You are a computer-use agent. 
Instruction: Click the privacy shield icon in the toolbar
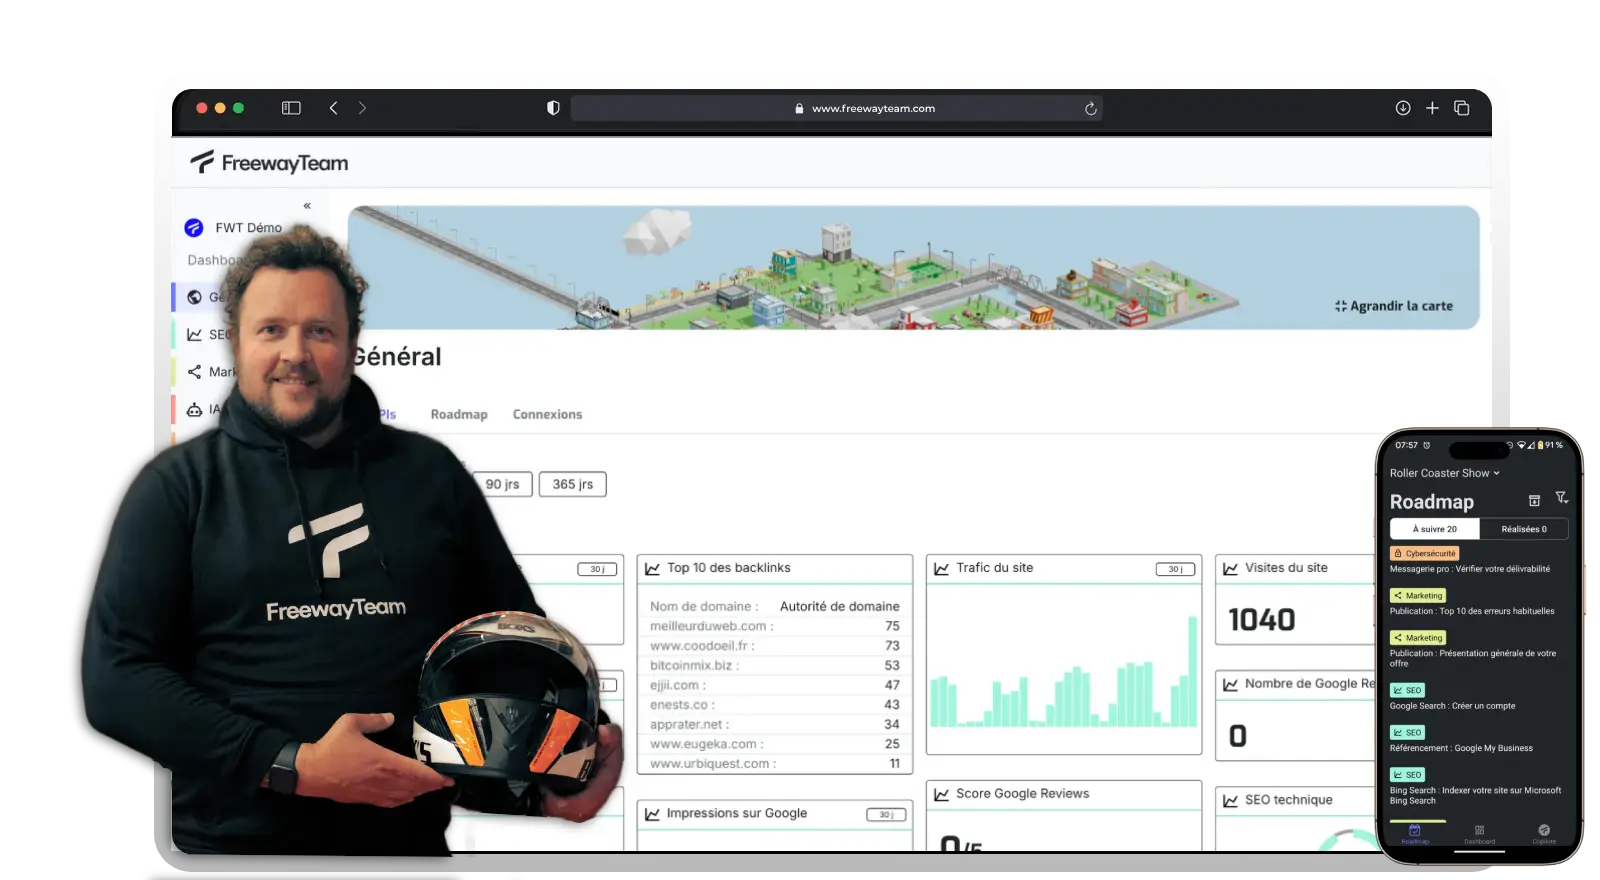click(x=553, y=108)
